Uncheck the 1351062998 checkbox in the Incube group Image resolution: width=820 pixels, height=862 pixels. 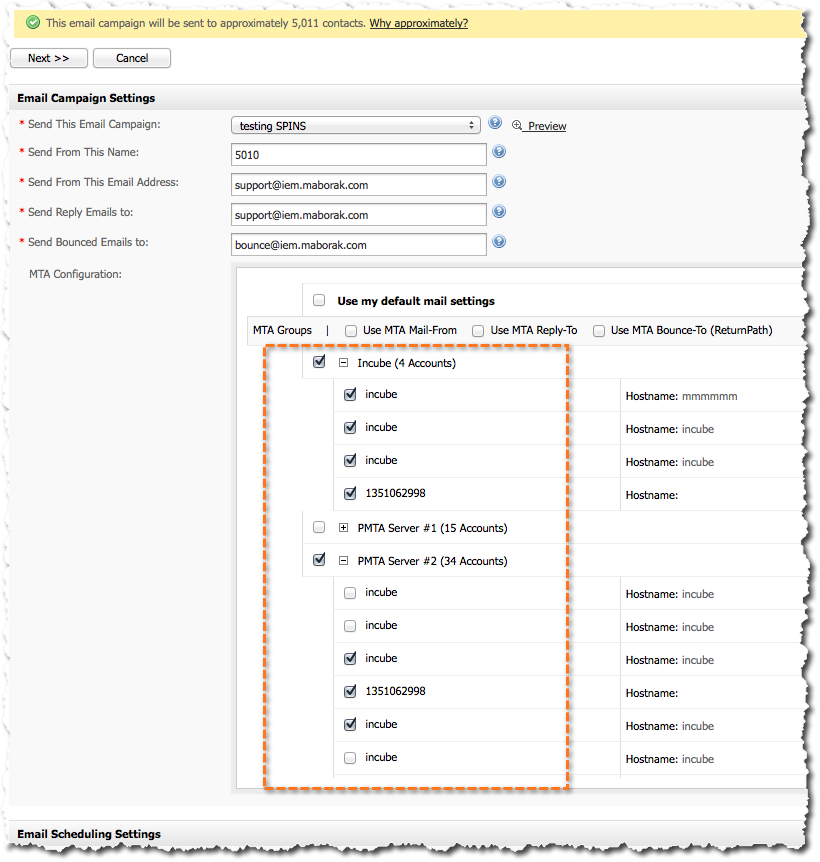tap(350, 493)
